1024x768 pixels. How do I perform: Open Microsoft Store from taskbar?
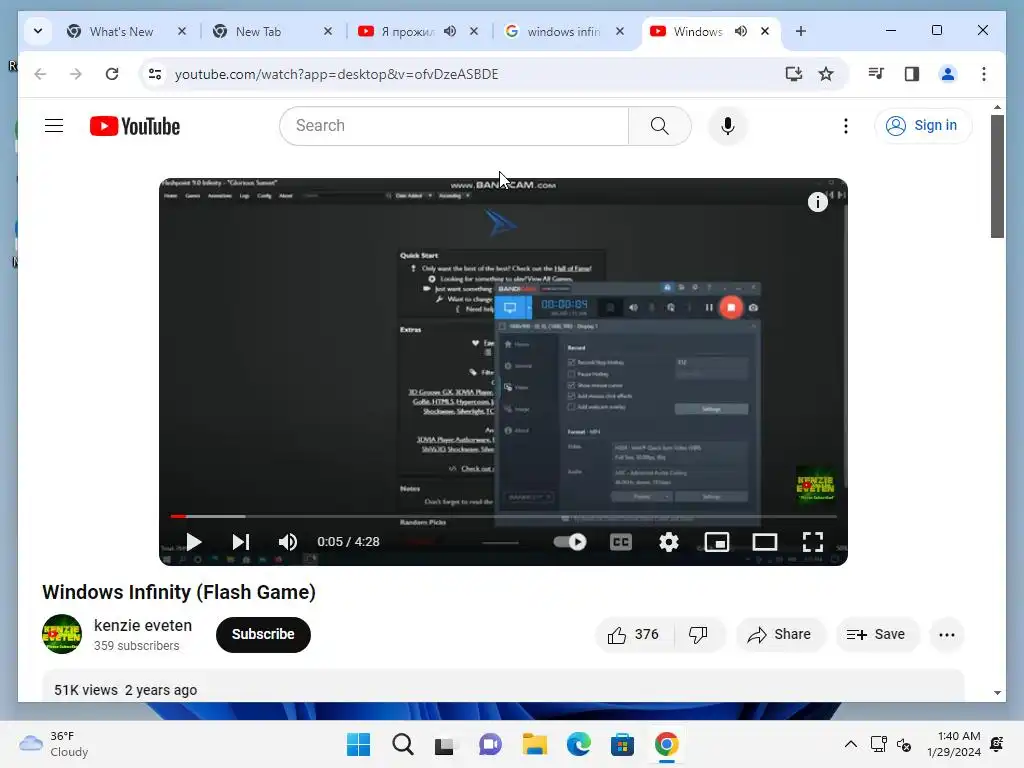pyautogui.click(x=622, y=744)
